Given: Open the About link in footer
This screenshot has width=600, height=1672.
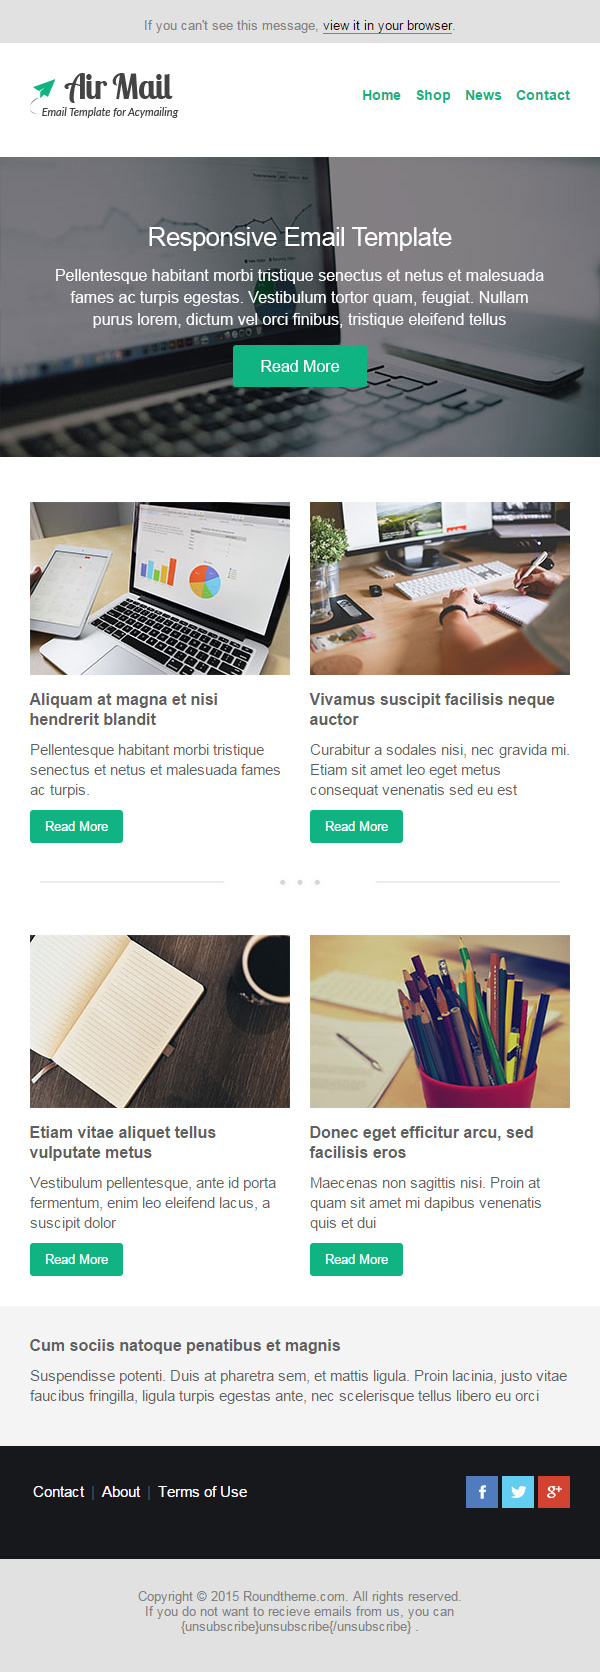Looking at the screenshot, I should click(121, 1492).
